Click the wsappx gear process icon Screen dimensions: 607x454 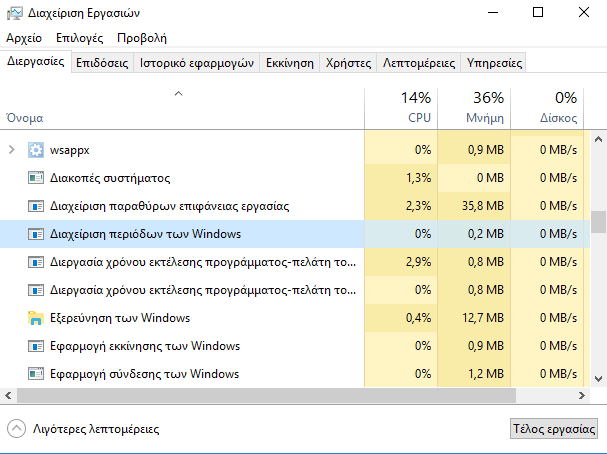pos(36,150)
